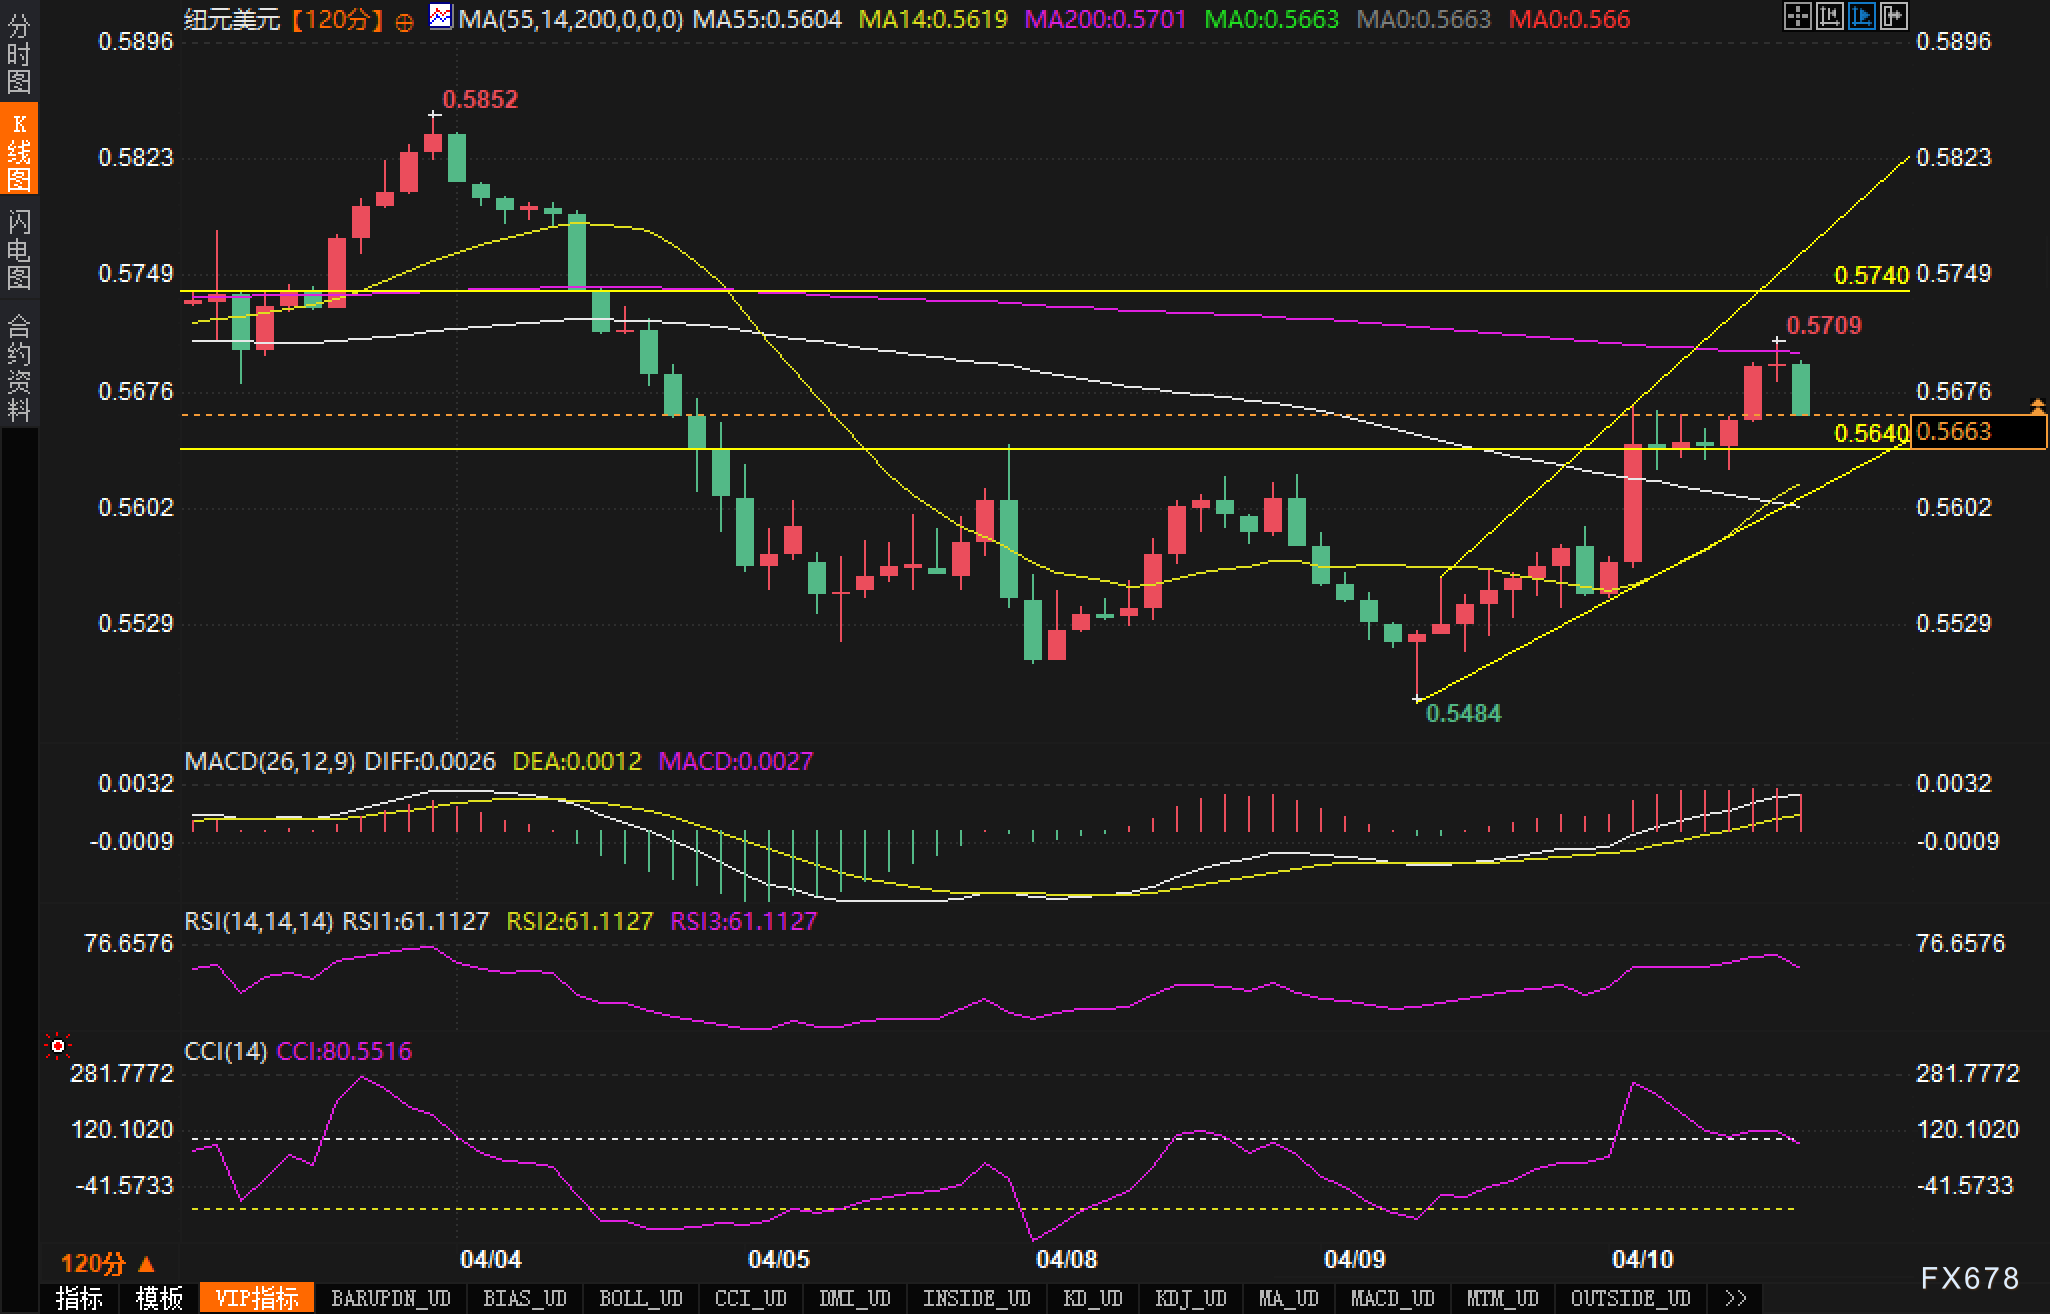
Task: Click the orange plus circle next to 120分
Action: tap(404, 21)
